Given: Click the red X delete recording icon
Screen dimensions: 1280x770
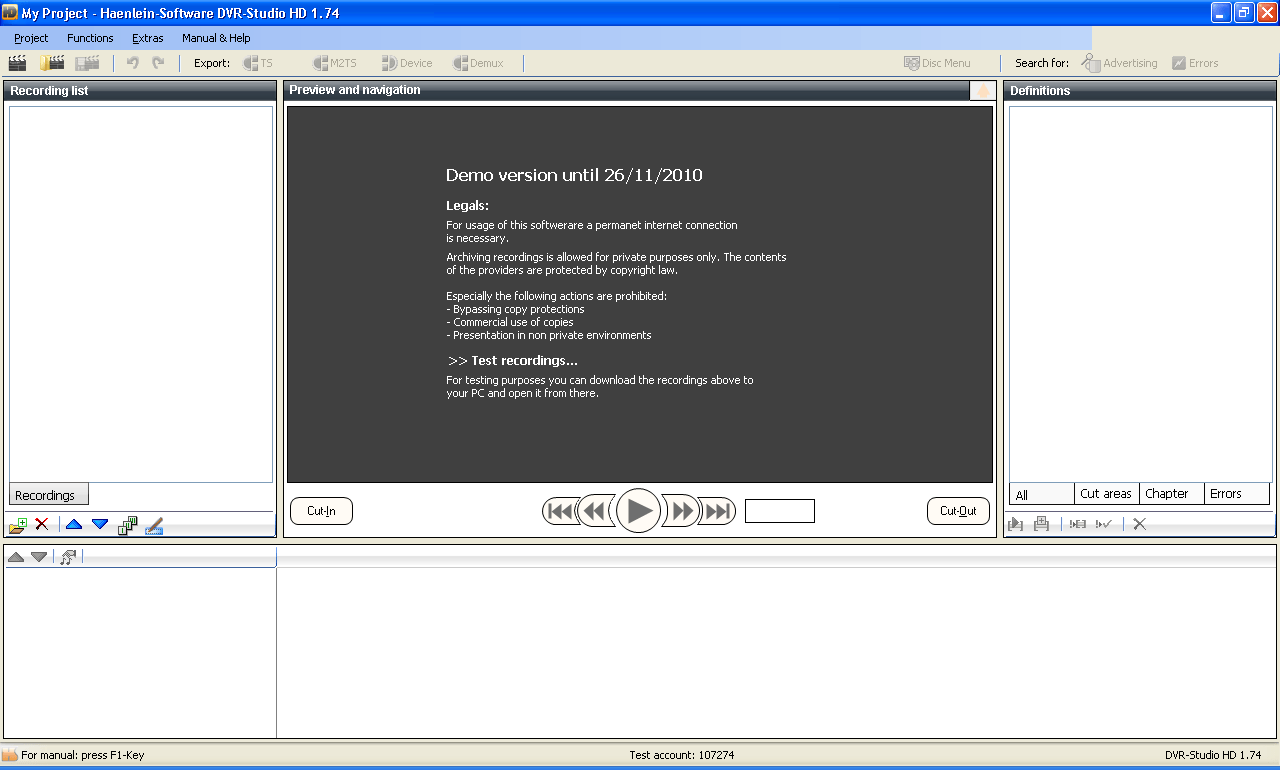Looking at the screenshot, I should (41, 524).
